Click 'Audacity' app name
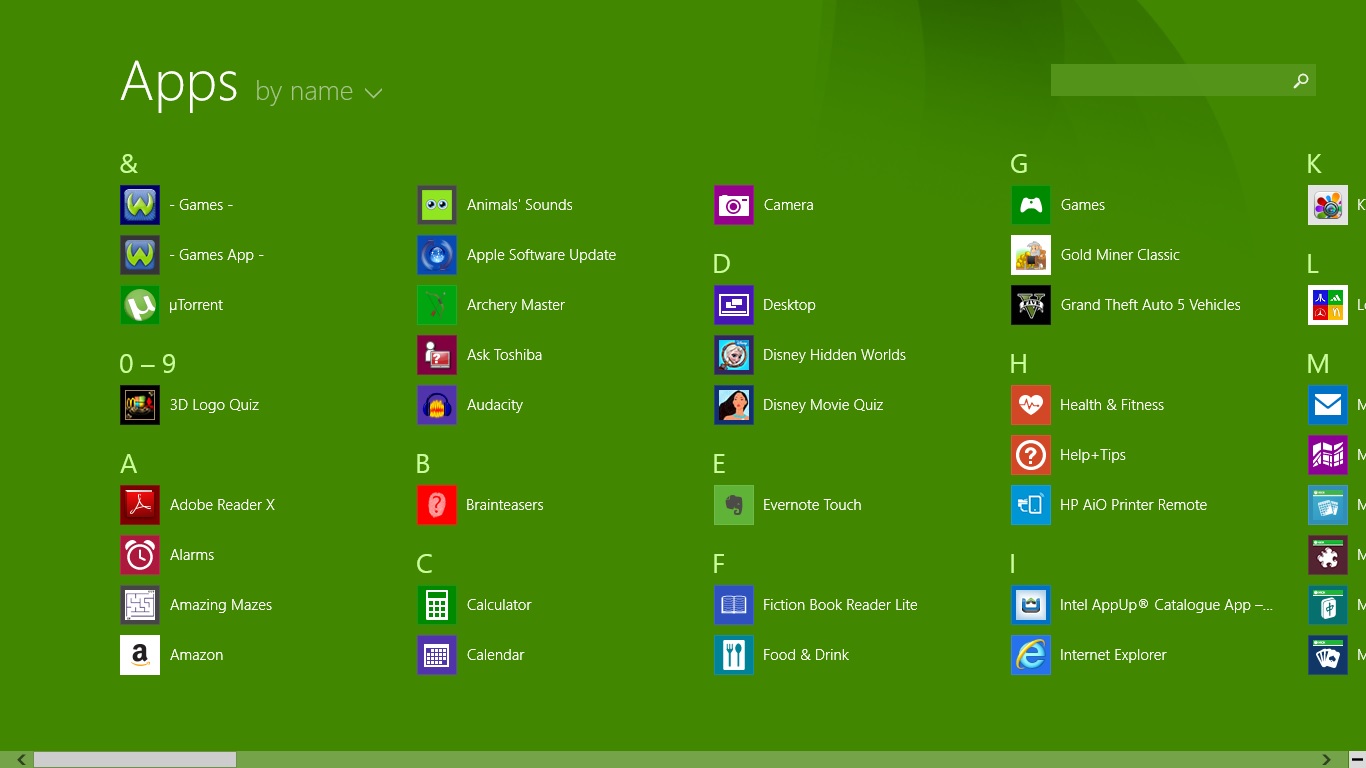1366x768 pixels. point(495,405)
